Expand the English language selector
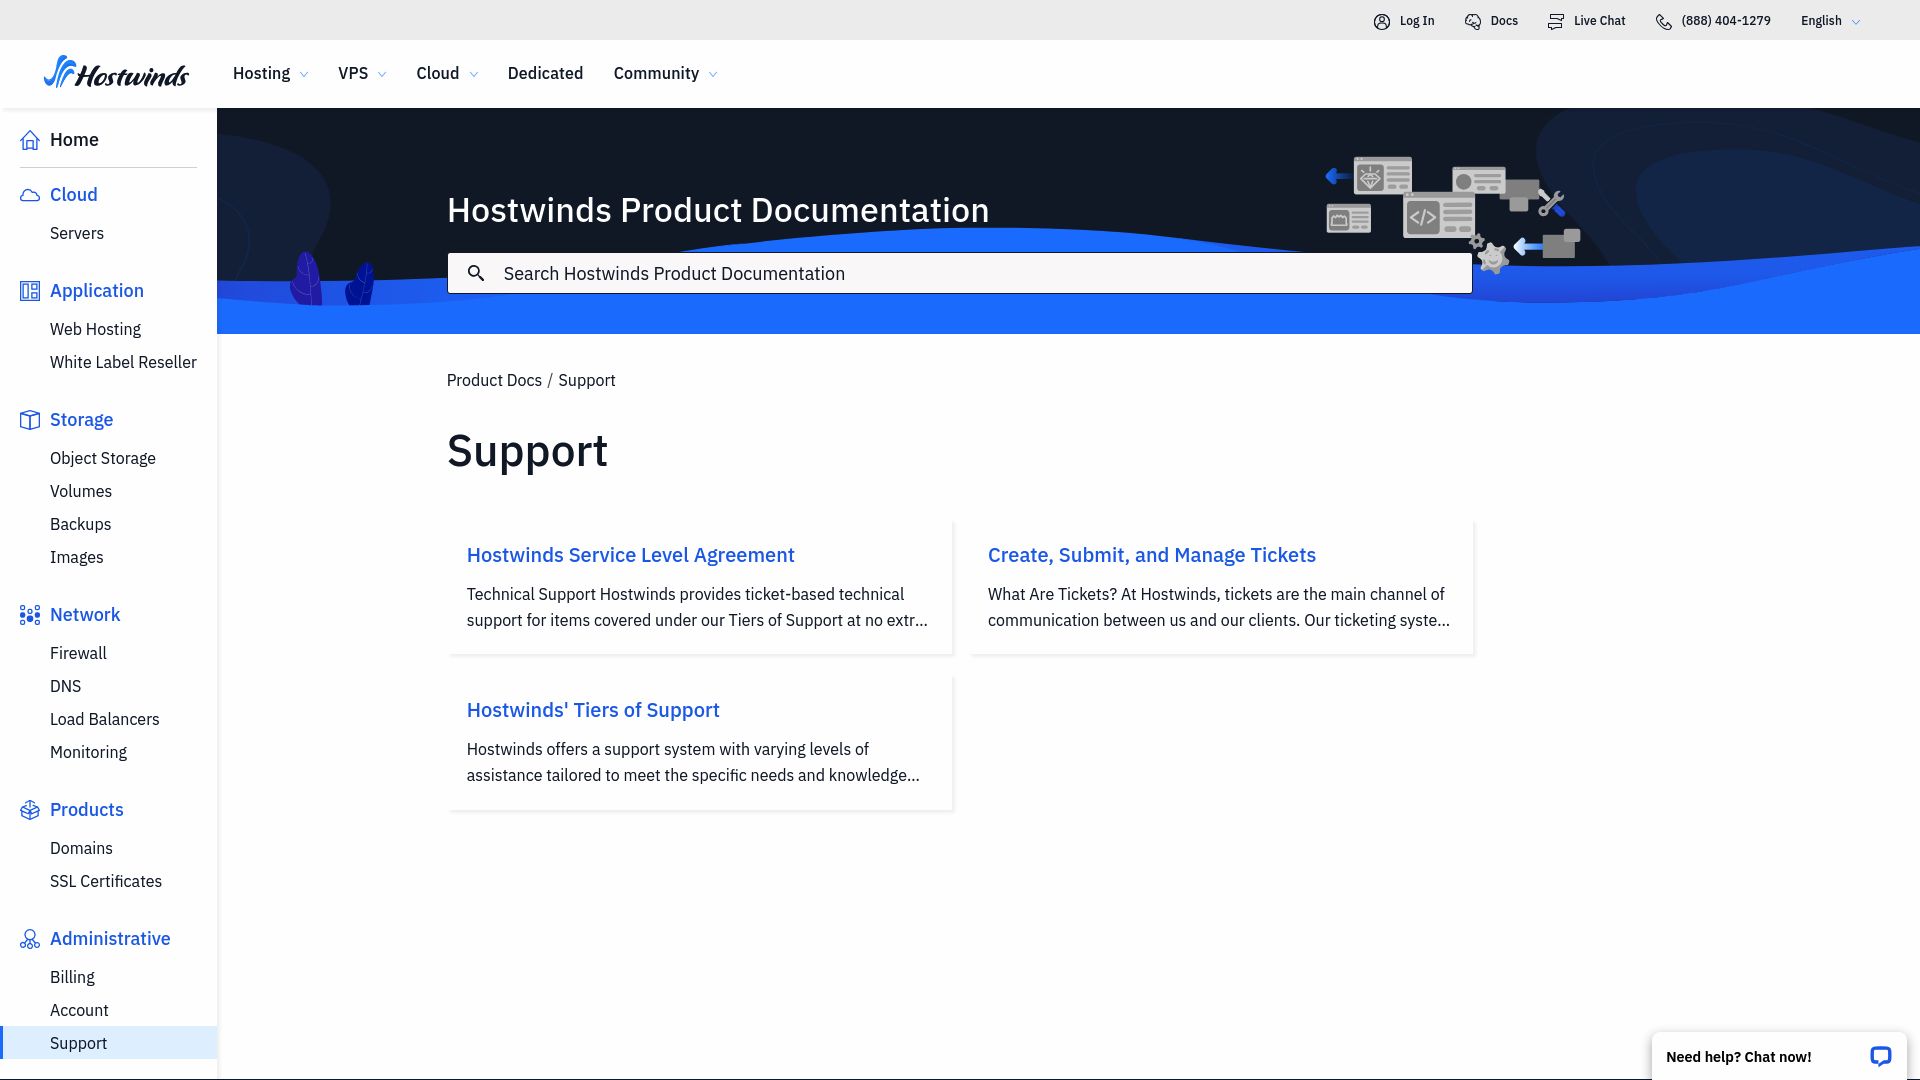This screenshot has width=1920, height=1080. tap(1828, 20)
